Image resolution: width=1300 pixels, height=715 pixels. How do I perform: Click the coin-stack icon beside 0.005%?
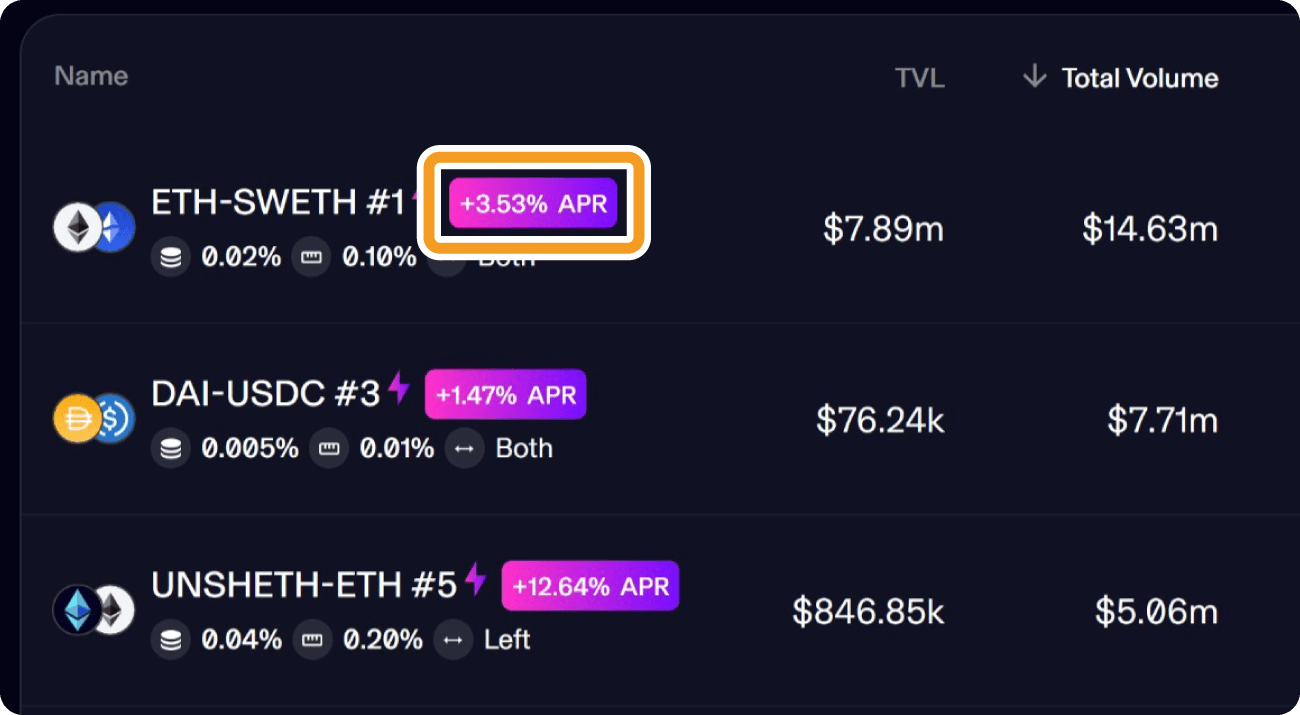click(171, 449)
